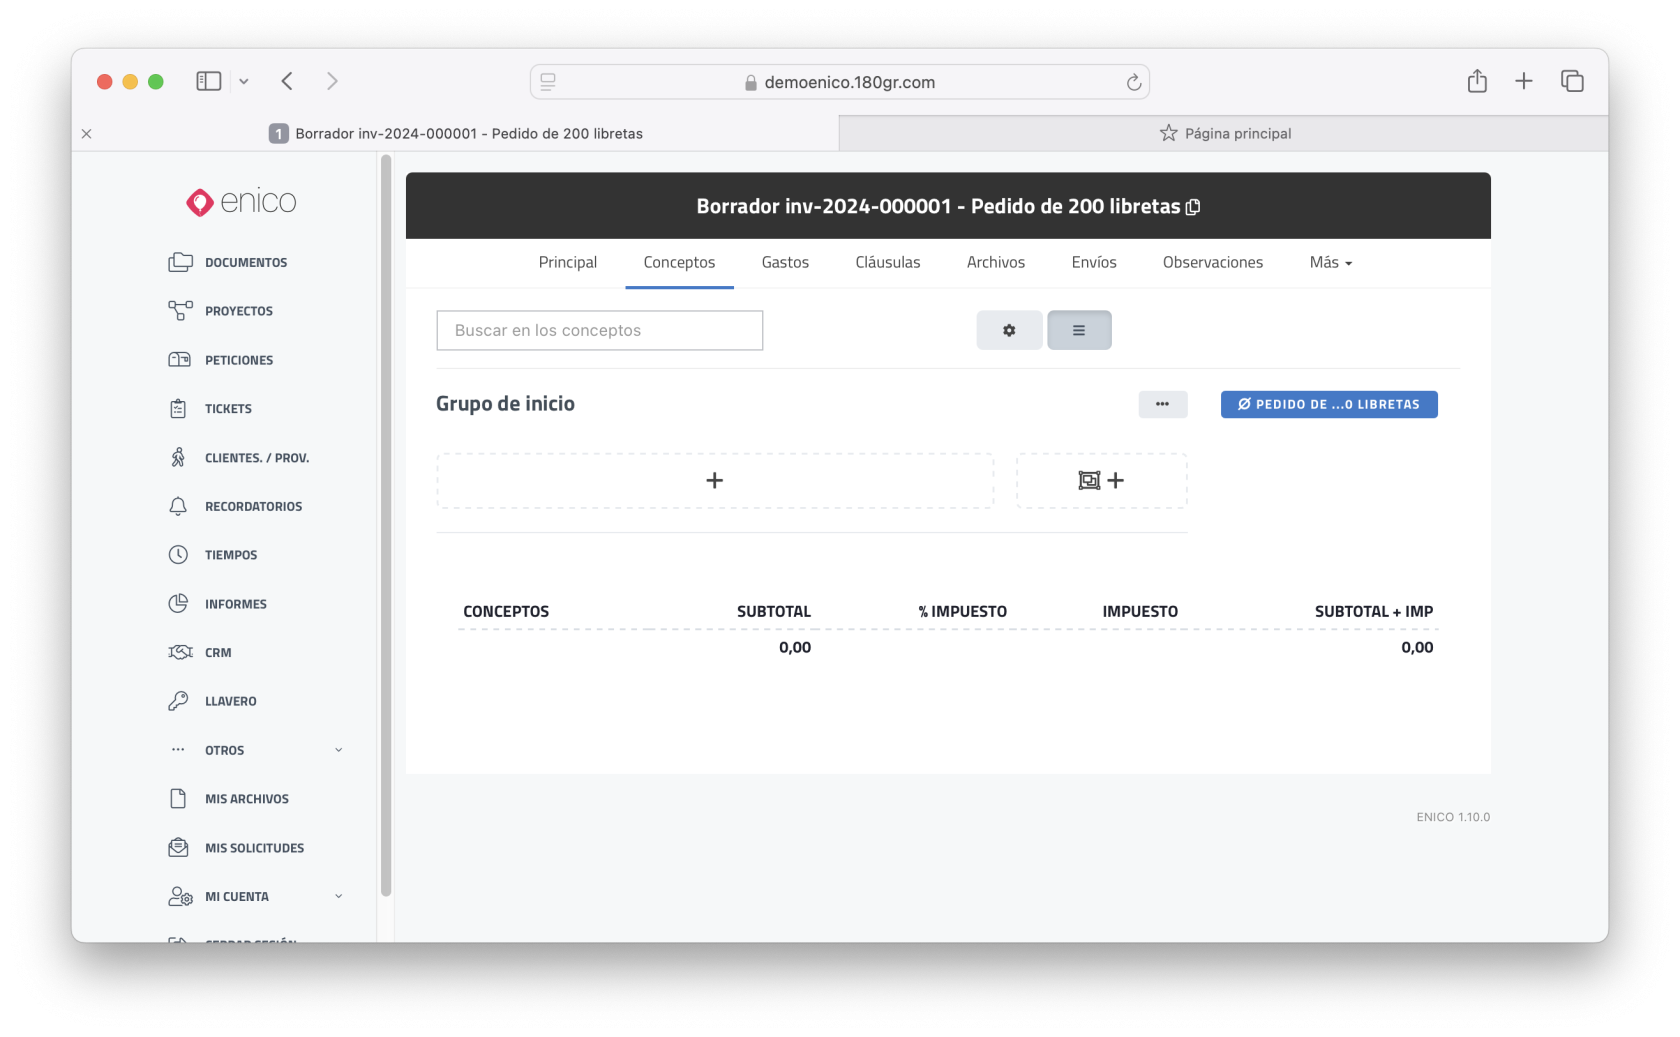
Task: Focus the Buscar en los conceptos field
Action: 599,330
